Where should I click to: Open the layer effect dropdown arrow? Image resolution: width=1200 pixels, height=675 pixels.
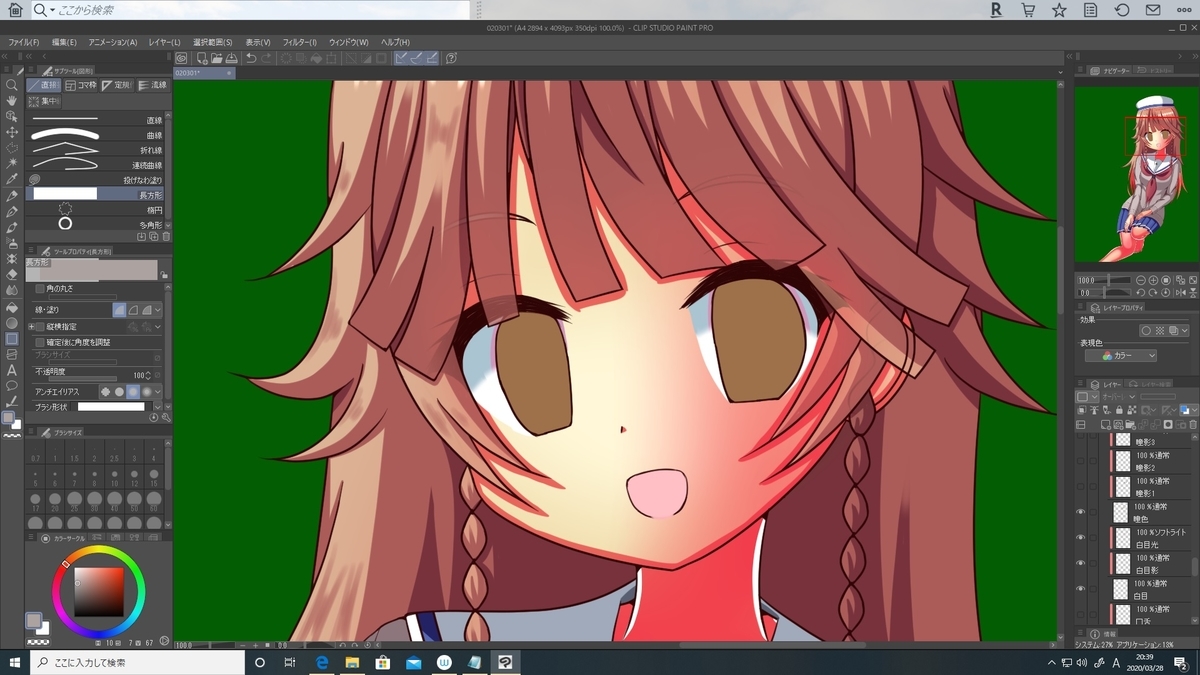(1183, 331)
